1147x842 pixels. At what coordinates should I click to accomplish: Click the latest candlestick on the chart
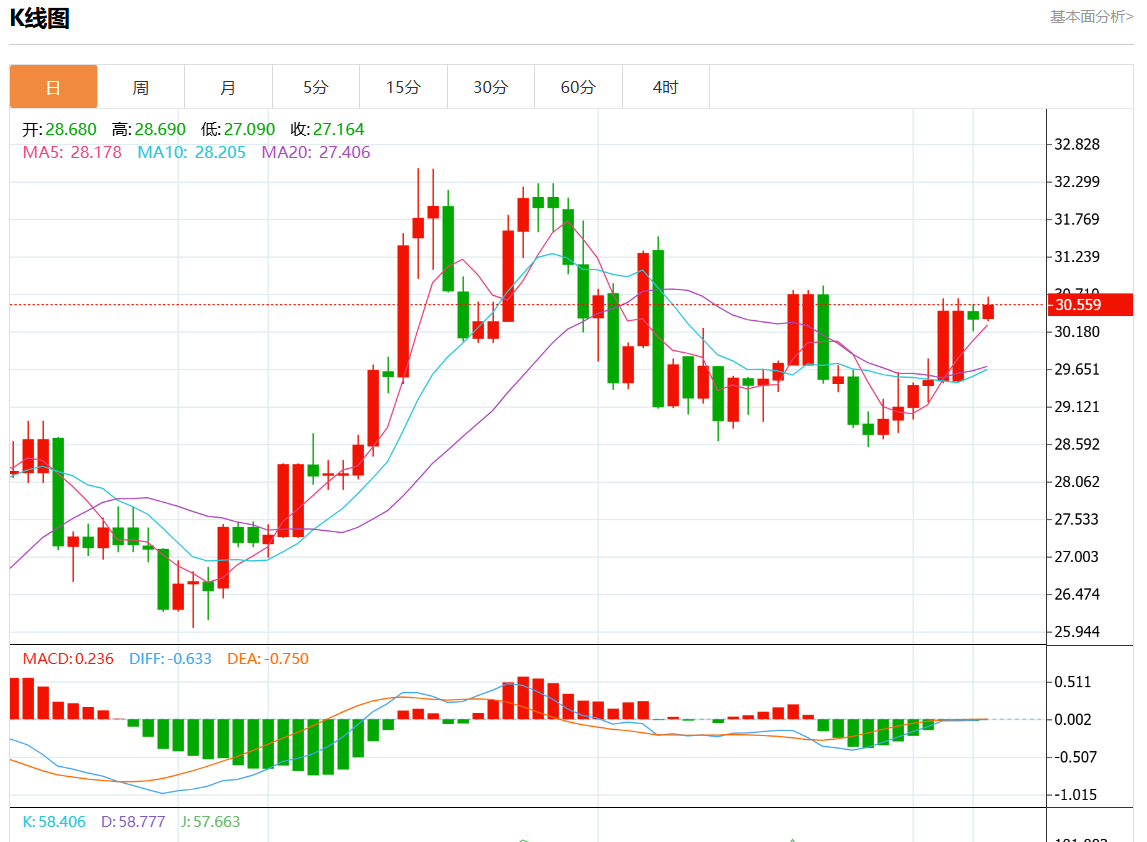(988, 312)
